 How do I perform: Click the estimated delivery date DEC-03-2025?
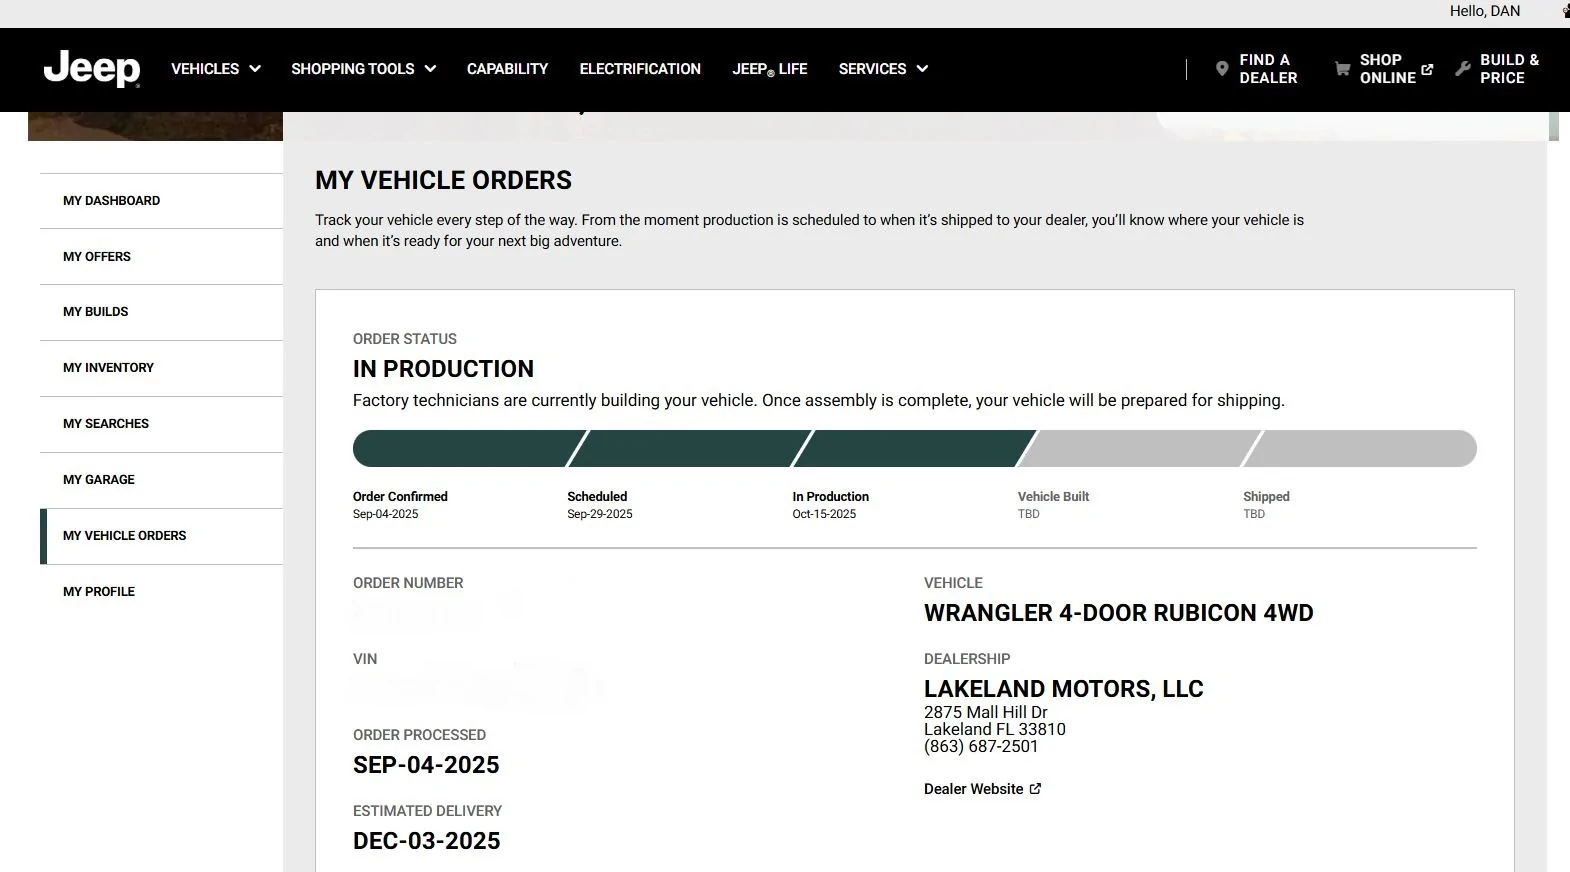tap(426, 841)
